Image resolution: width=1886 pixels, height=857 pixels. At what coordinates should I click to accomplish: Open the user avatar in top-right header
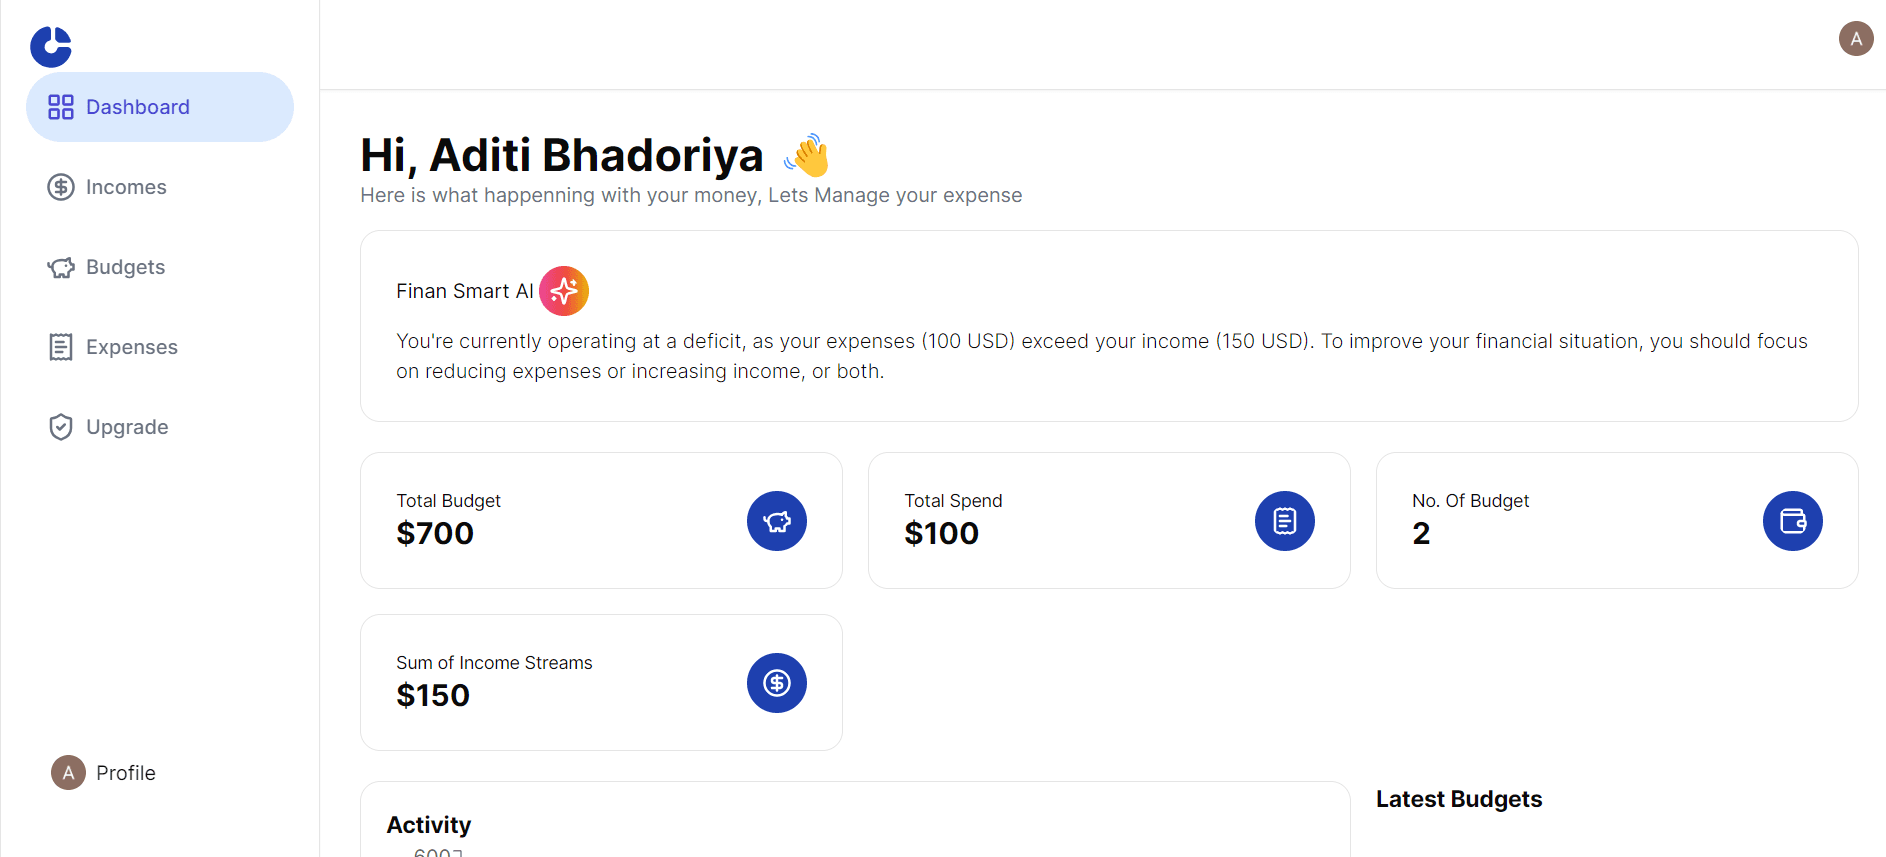coord(1856,39)
